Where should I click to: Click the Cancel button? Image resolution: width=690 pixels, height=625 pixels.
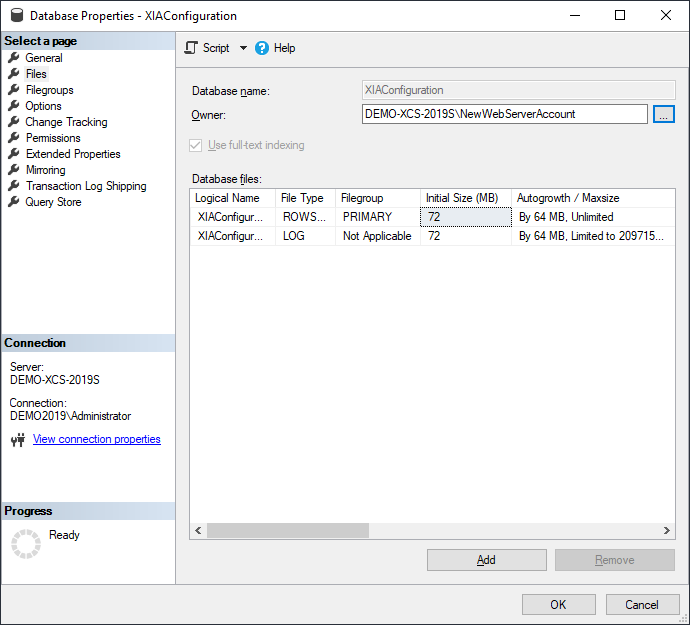[x=642, y=604]
